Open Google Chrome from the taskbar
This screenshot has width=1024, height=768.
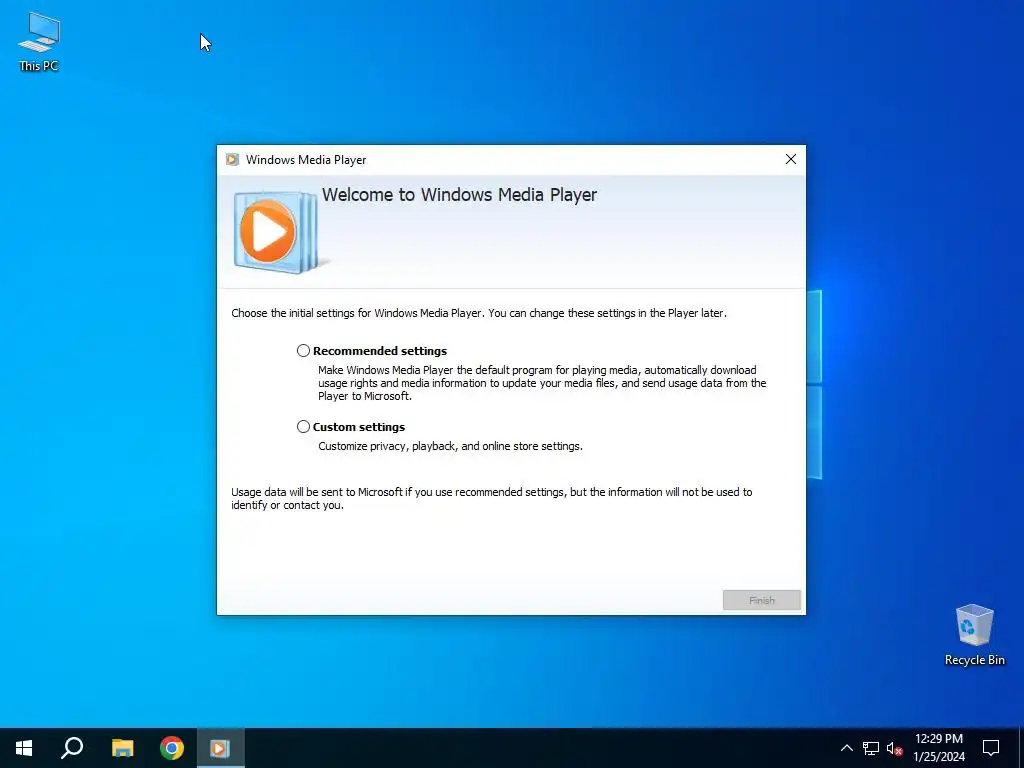172,748
